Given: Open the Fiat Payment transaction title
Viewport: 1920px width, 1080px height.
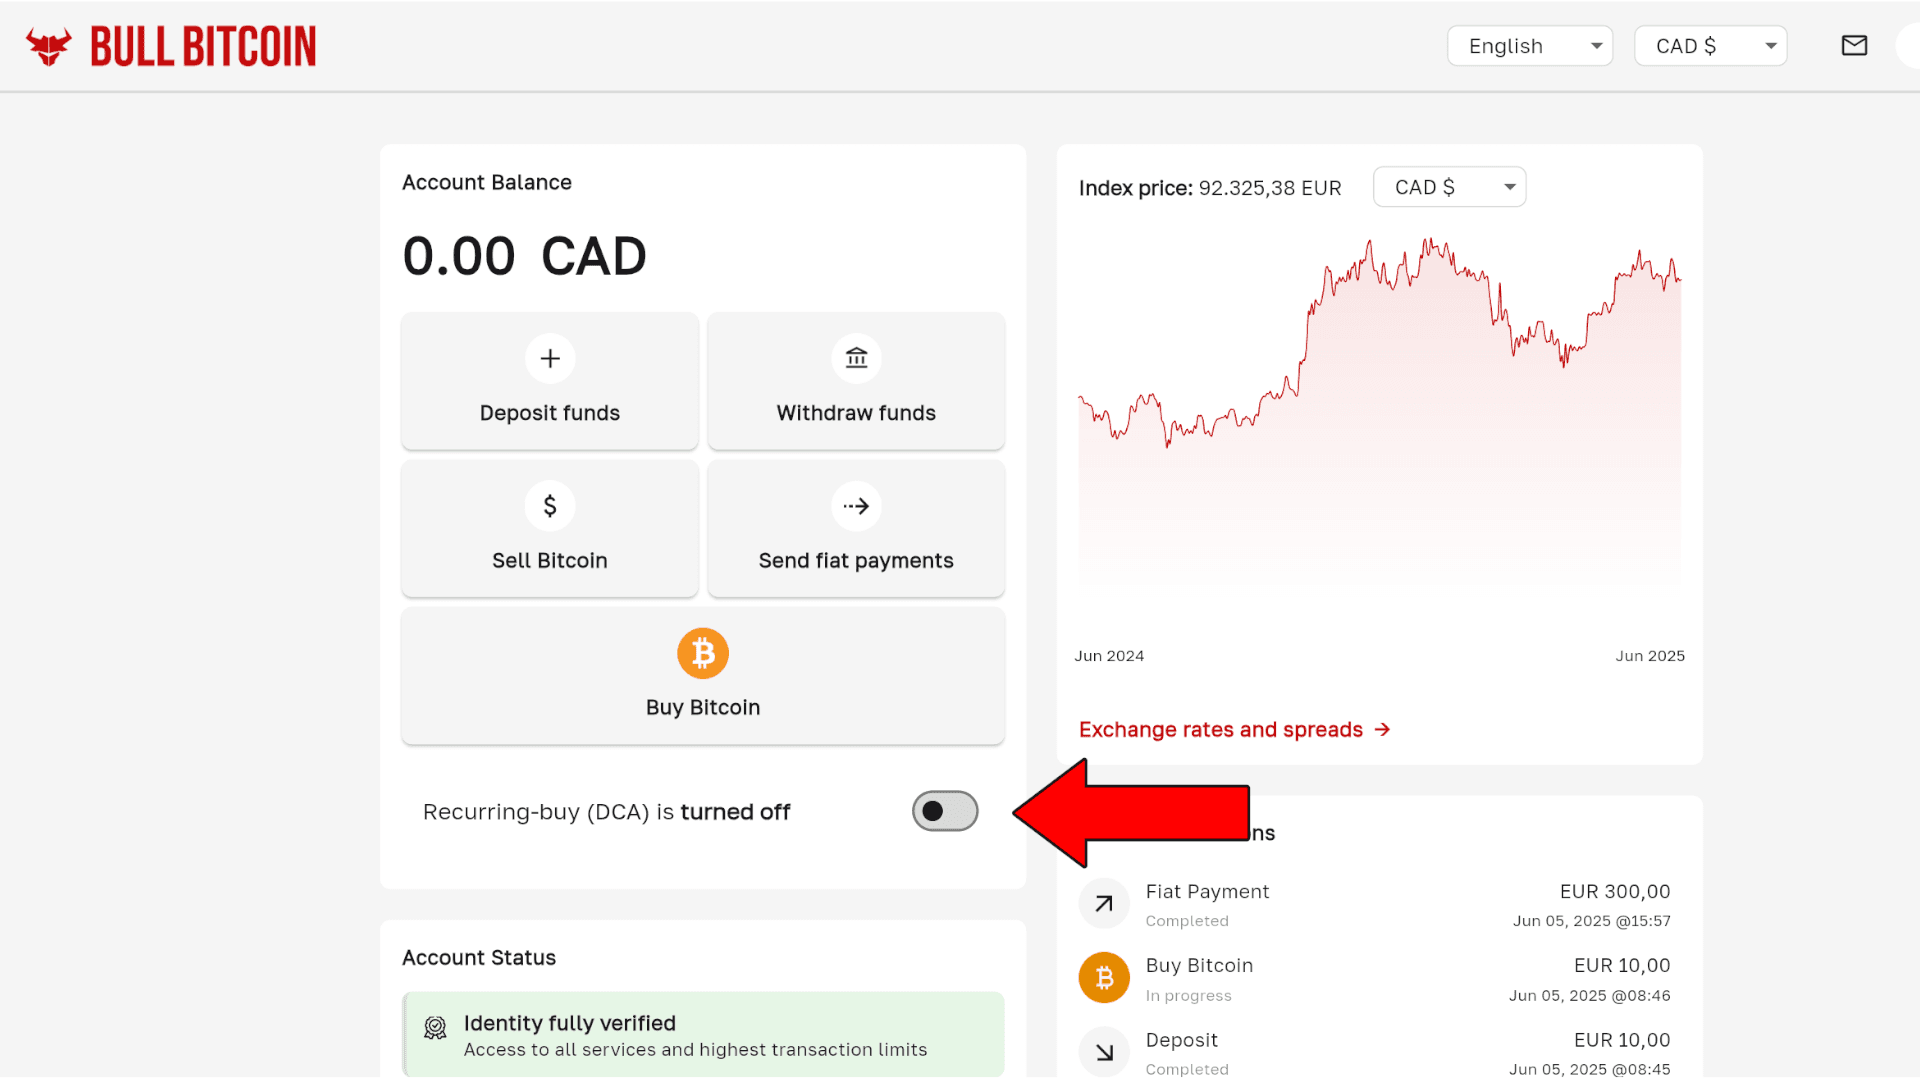Looking at the screenshot, I should (x=1207, y=892).
